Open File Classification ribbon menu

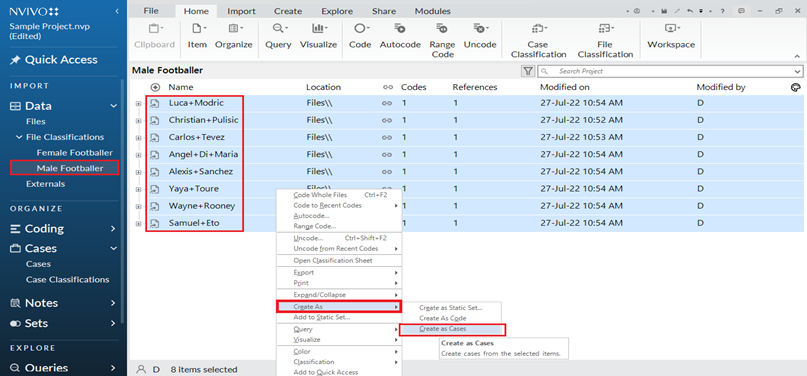pos(605,40)
